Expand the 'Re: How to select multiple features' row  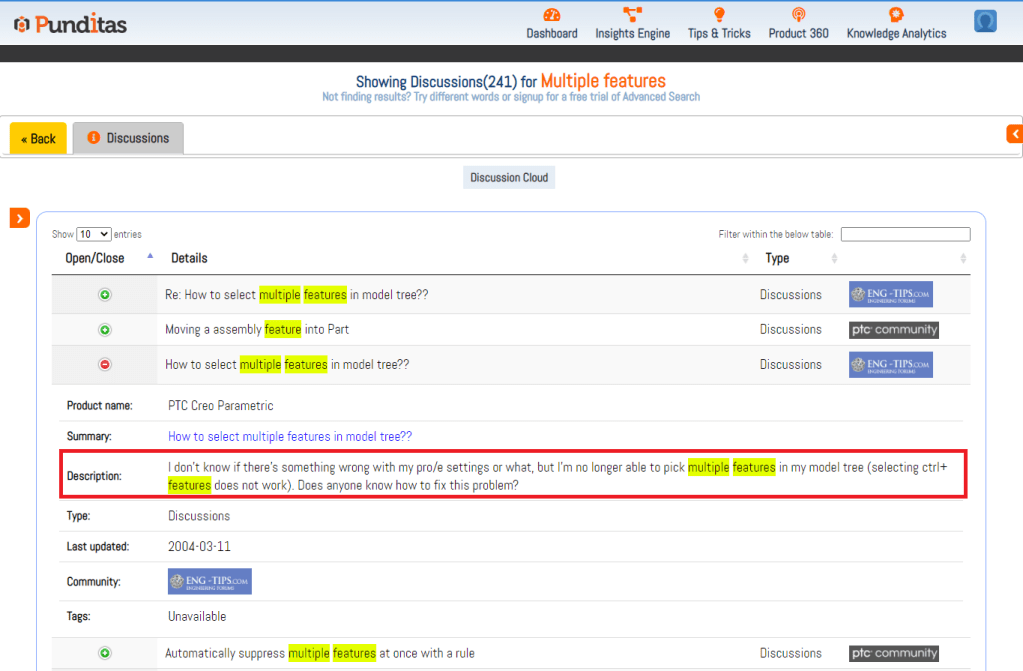click(105, 295)
